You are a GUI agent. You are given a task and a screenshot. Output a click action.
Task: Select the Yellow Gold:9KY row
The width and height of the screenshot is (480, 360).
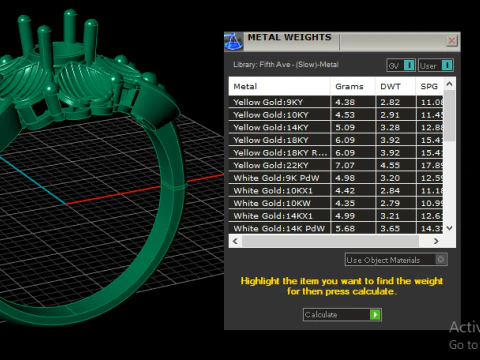coord(336,102)
